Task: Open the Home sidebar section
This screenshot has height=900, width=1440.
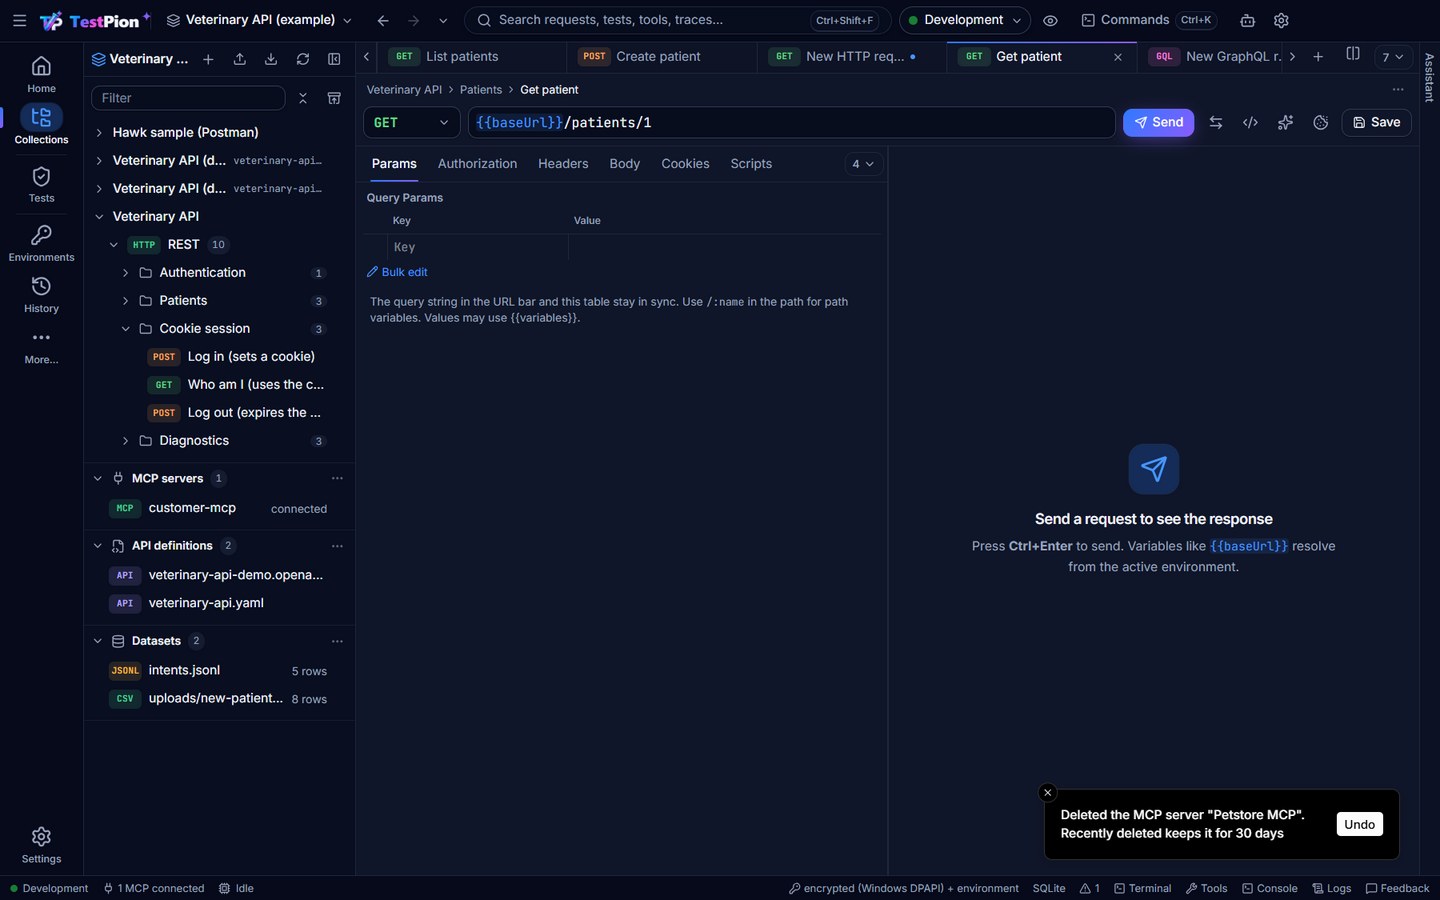Action: pos(41,75)
